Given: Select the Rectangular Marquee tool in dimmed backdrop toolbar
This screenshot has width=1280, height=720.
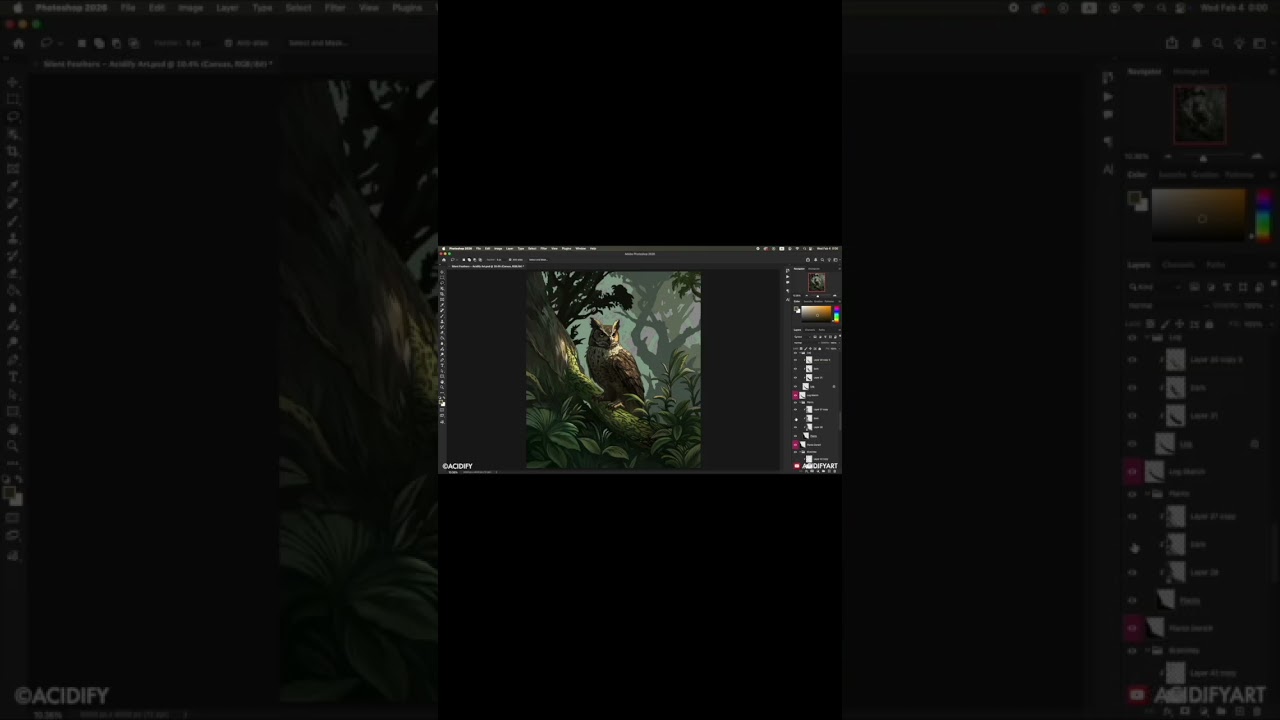Looking at the screenshot, I should coord(13,99).
